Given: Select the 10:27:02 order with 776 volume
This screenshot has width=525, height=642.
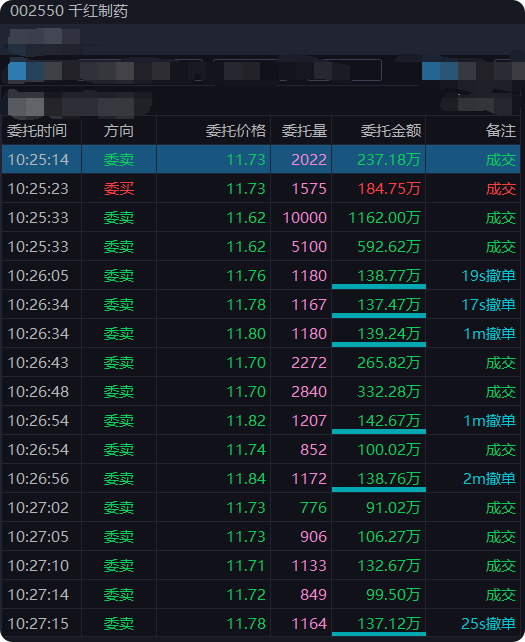Looking at the screenshot, I should pos(261,507).
